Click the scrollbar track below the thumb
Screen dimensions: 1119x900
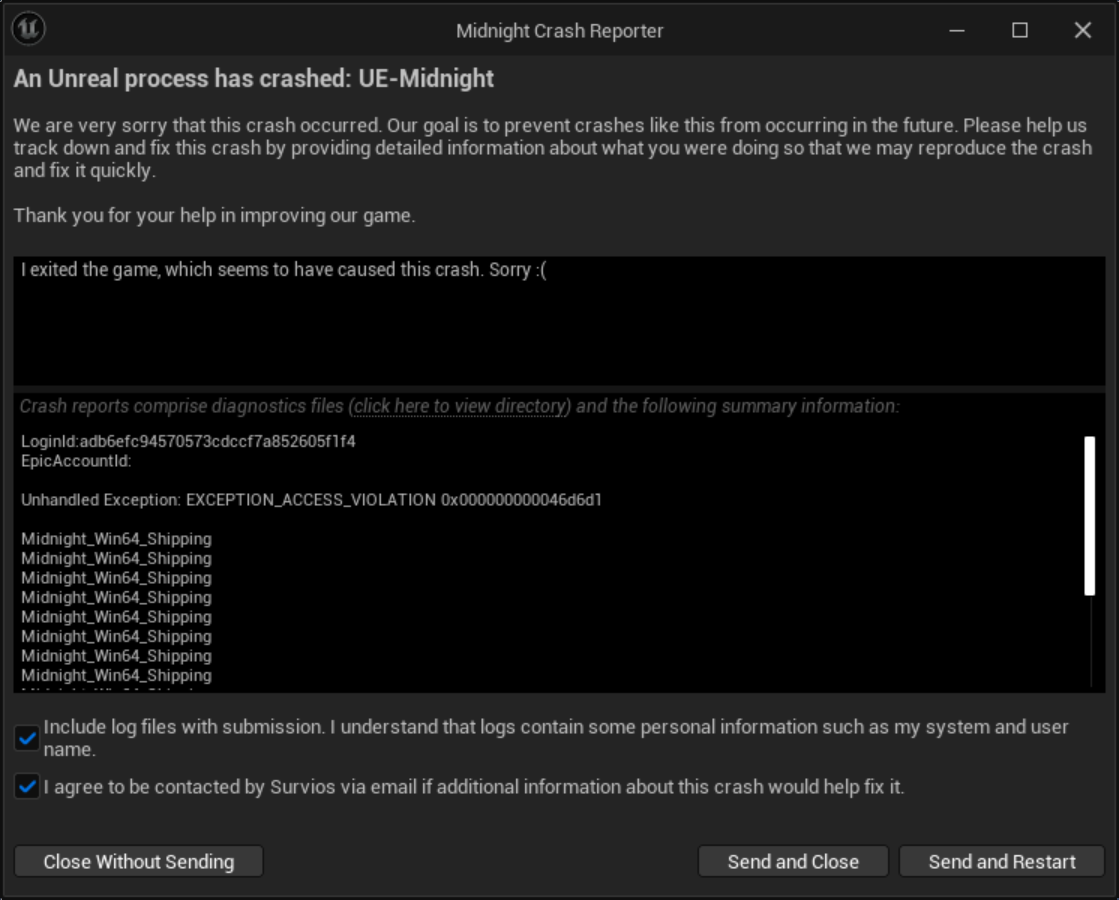pos(1089,645)
